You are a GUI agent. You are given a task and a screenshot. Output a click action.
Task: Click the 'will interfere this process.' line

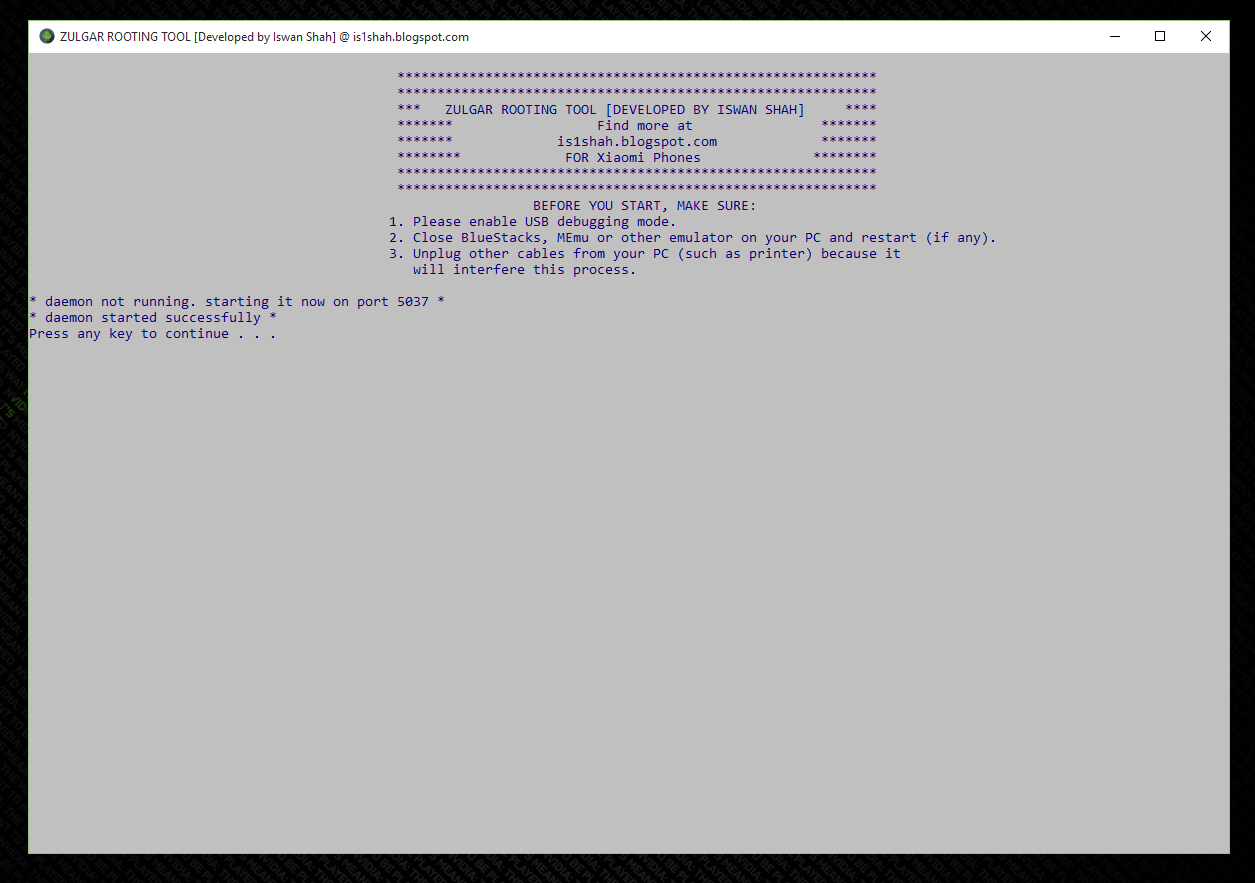[x=525, y=270]
